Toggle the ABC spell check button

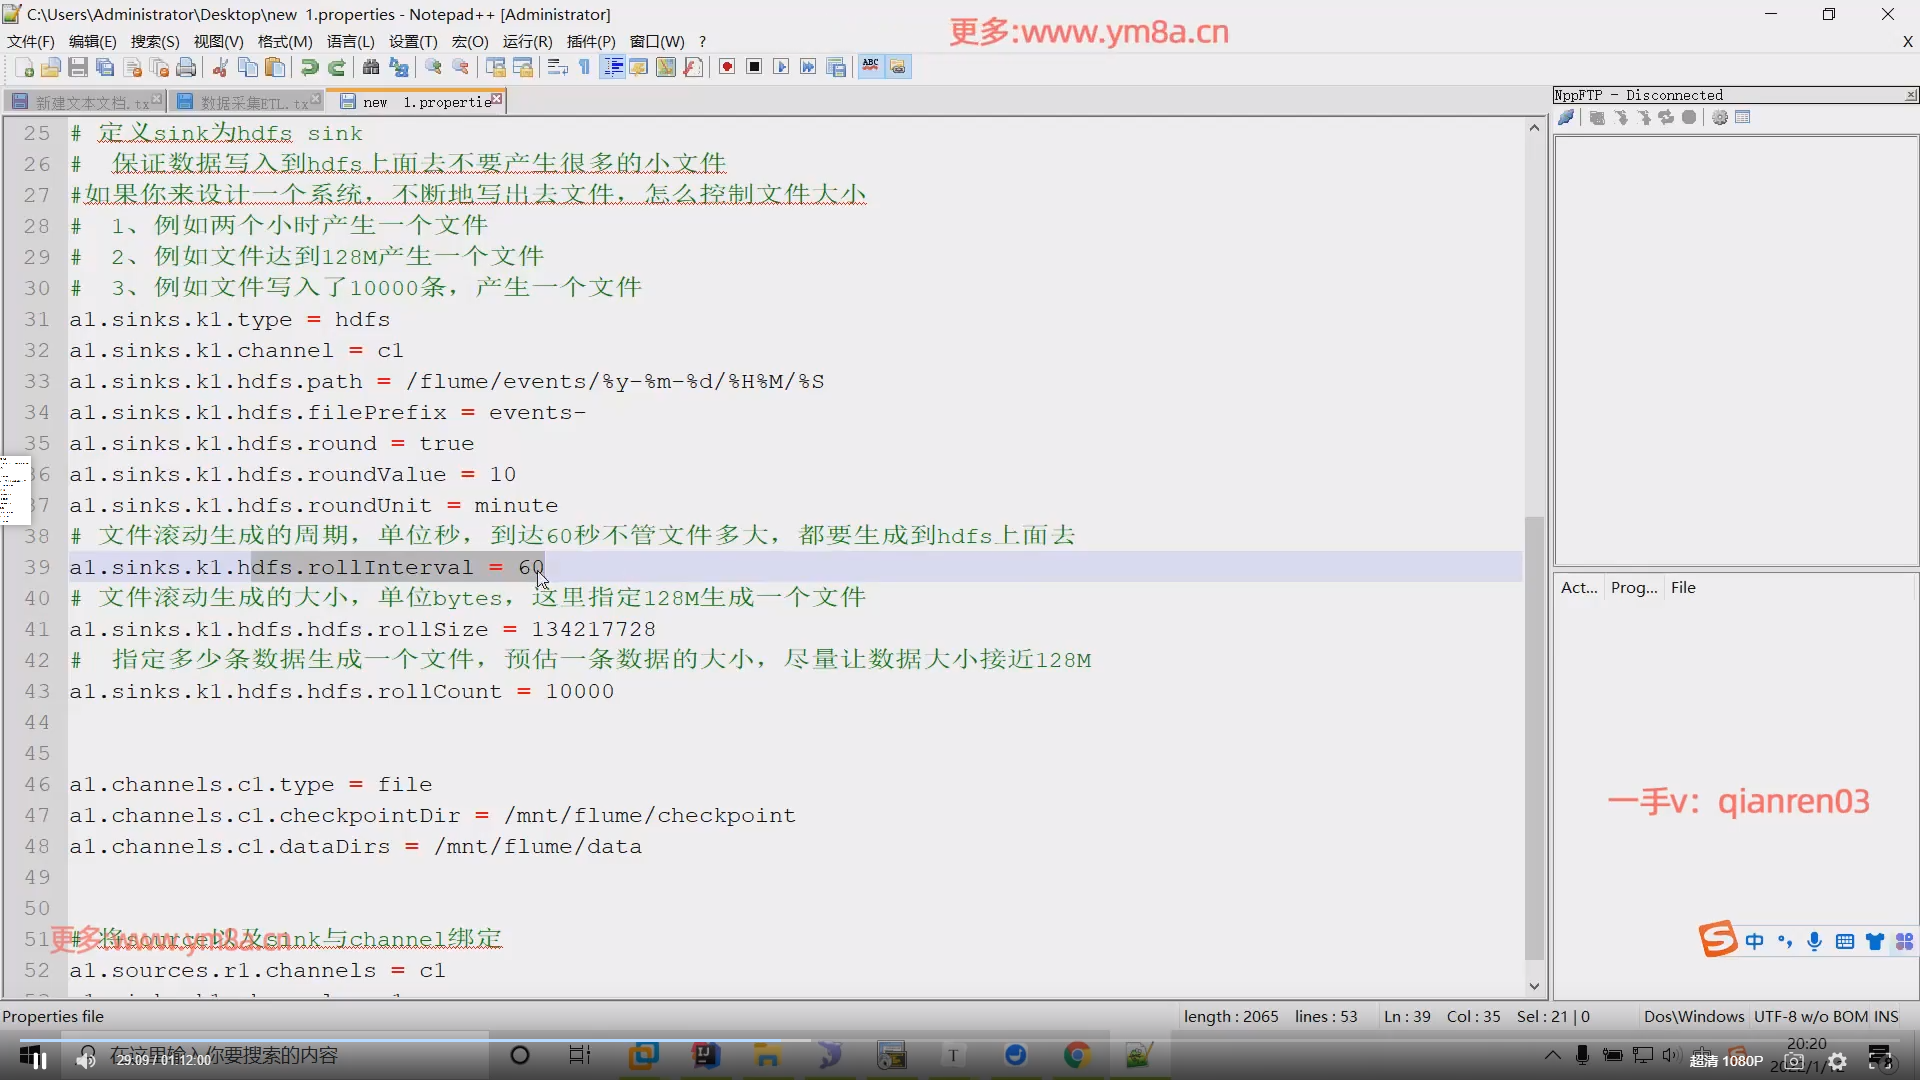click(x=871, y=67)
